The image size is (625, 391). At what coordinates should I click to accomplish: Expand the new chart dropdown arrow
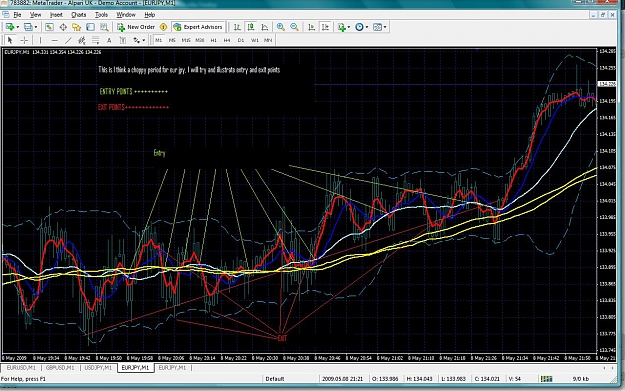point(18,27)
